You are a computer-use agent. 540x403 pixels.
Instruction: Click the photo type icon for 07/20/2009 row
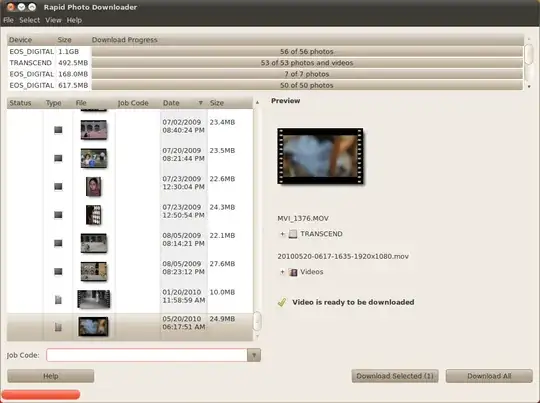[58, 158]
